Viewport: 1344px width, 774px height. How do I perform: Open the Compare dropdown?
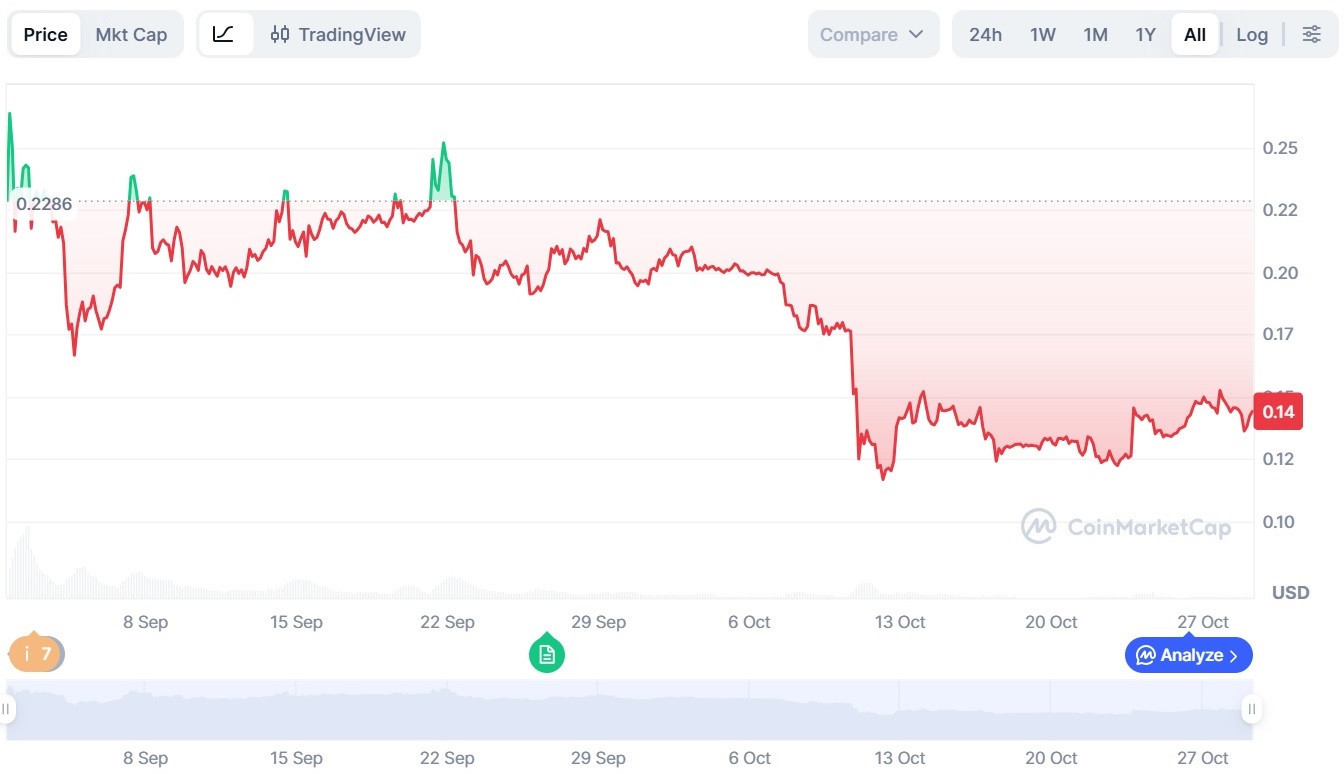tap(873, 35)
